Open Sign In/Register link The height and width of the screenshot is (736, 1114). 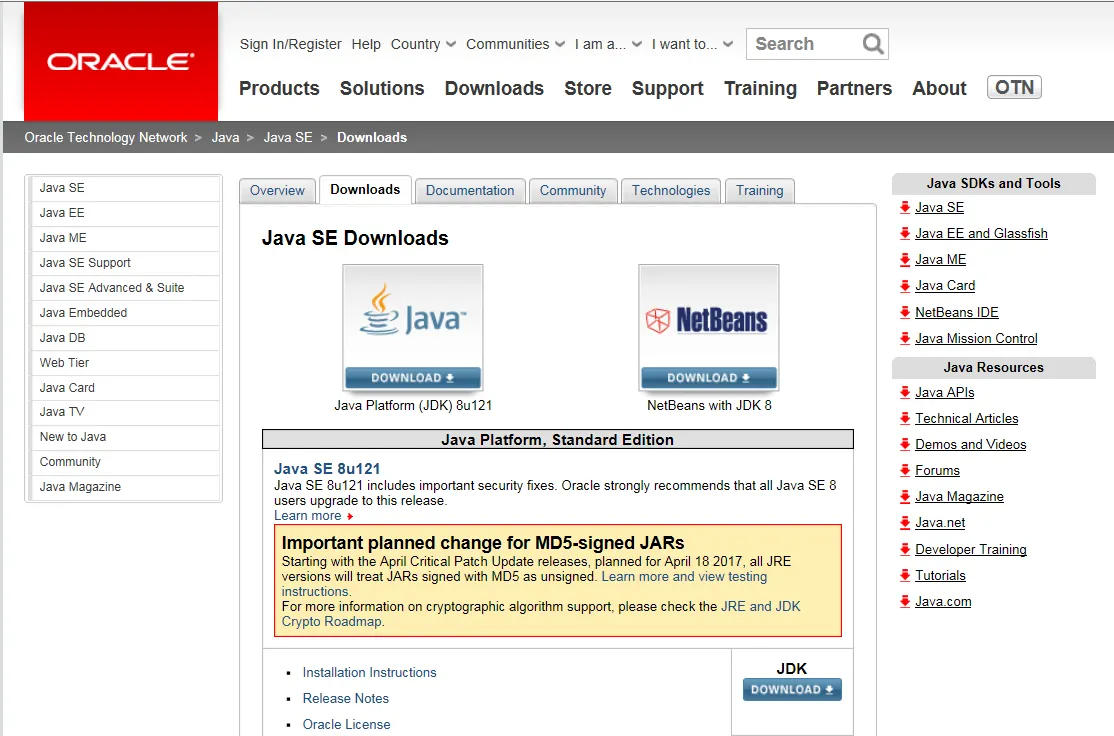(291, 44)
